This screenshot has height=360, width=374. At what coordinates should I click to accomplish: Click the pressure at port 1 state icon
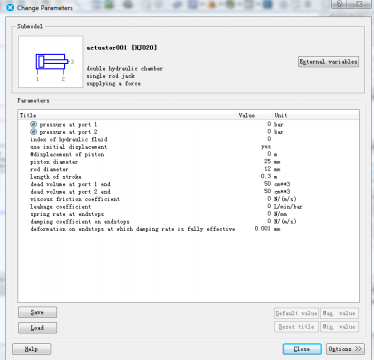click(33, 124)
